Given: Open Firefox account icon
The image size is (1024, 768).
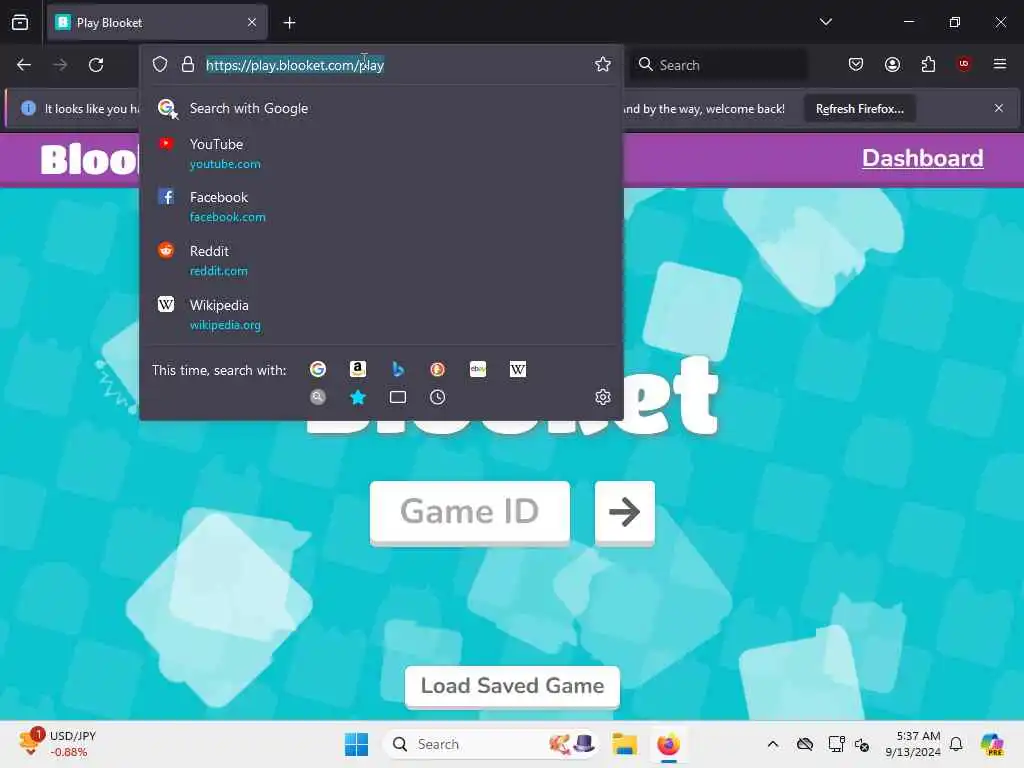Looking at the screenshot, I should coord(892,64).
